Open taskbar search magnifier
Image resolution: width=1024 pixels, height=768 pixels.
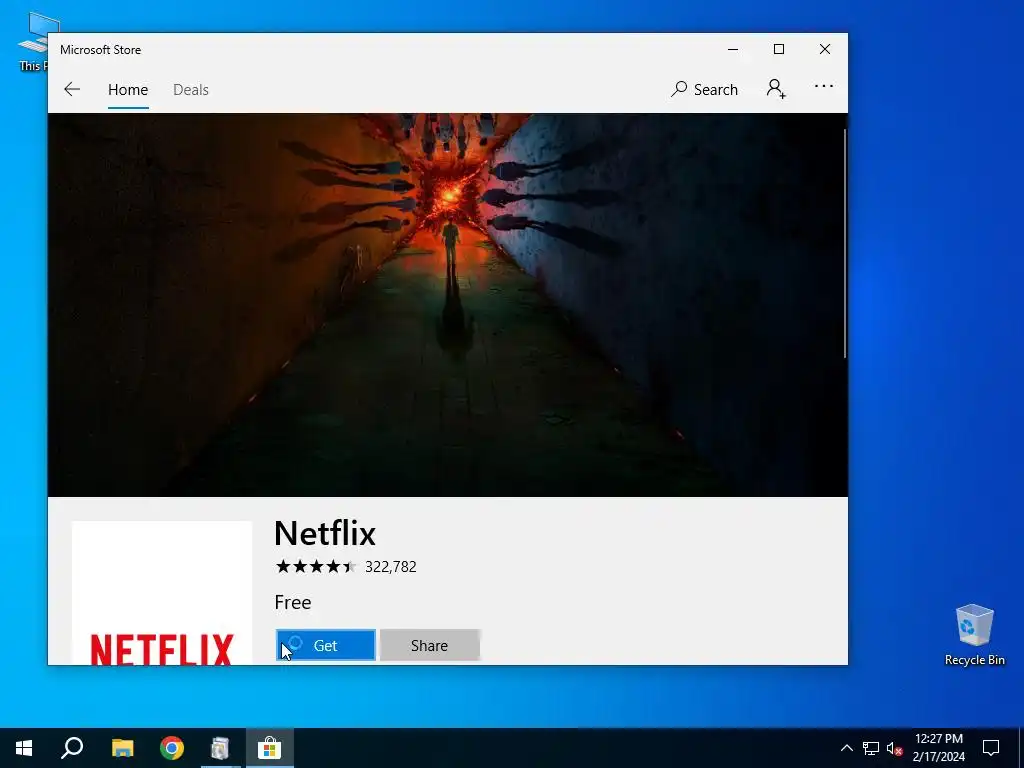(x=72, y=748)
